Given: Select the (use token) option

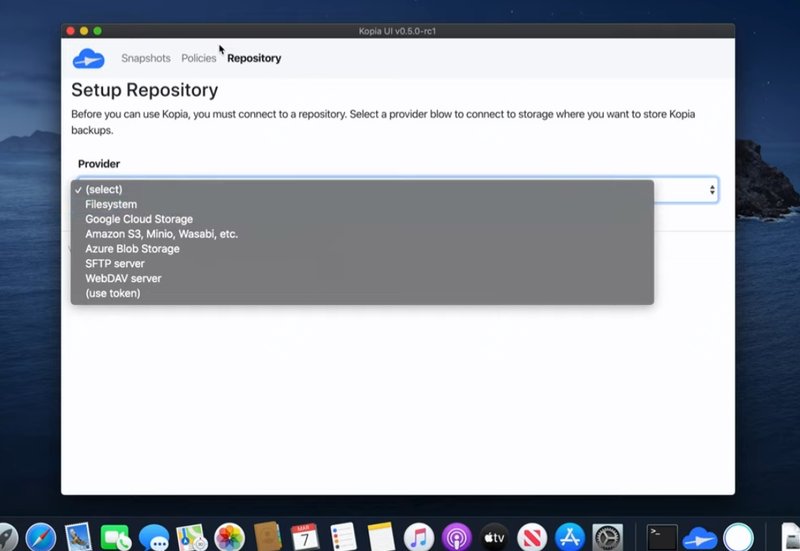Looking at the screenshot, I should point(113,294).
